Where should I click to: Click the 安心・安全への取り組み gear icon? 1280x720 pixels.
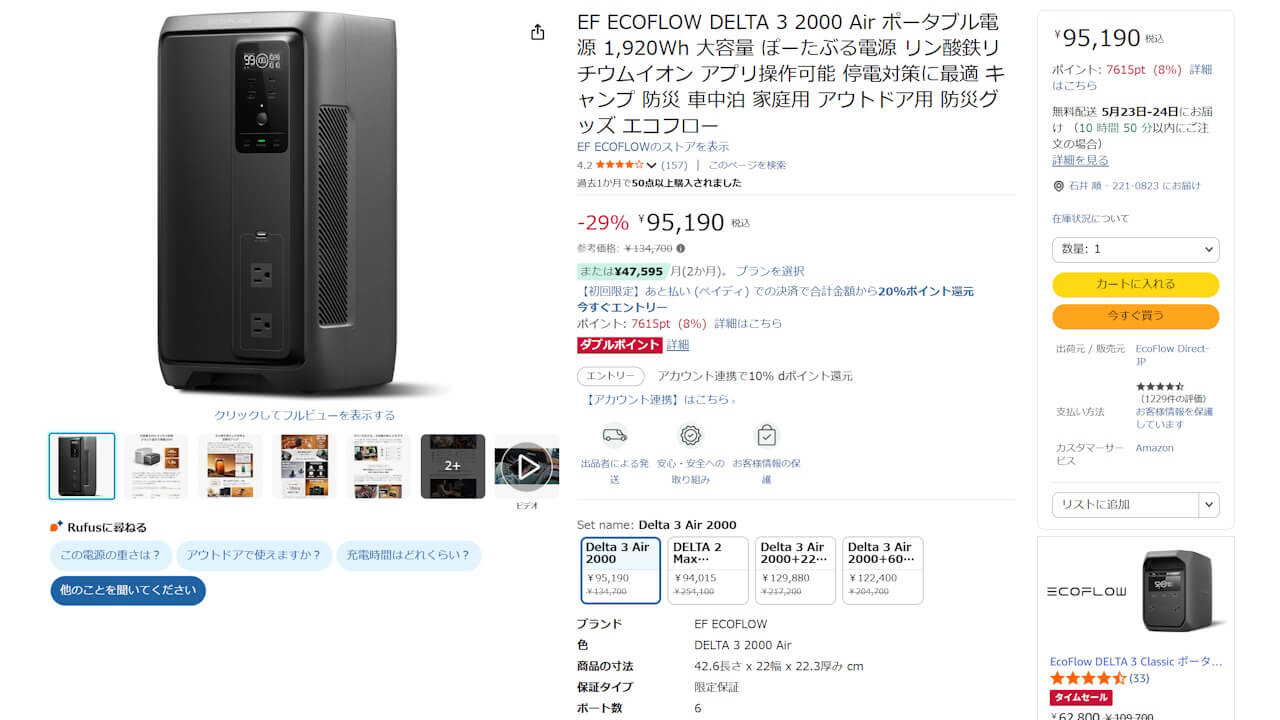click(691, 435)
